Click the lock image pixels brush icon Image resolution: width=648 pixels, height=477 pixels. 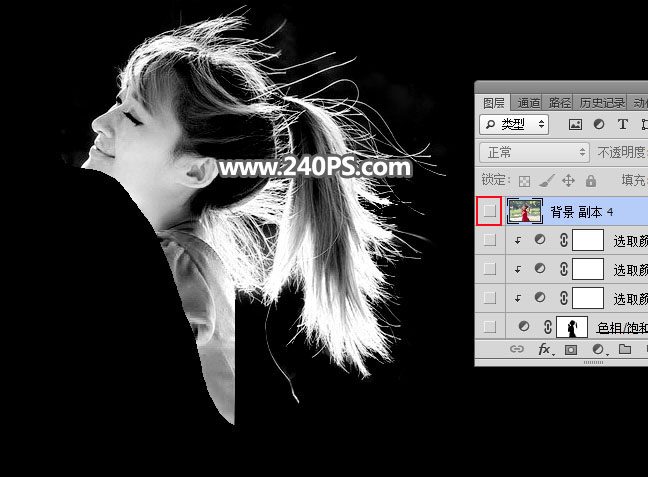click(x=546, y=181)
